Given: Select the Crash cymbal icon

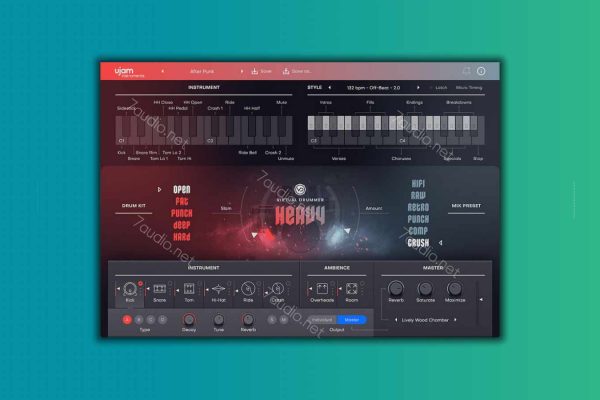Looking at the screenshot, I should click(277, 289).
